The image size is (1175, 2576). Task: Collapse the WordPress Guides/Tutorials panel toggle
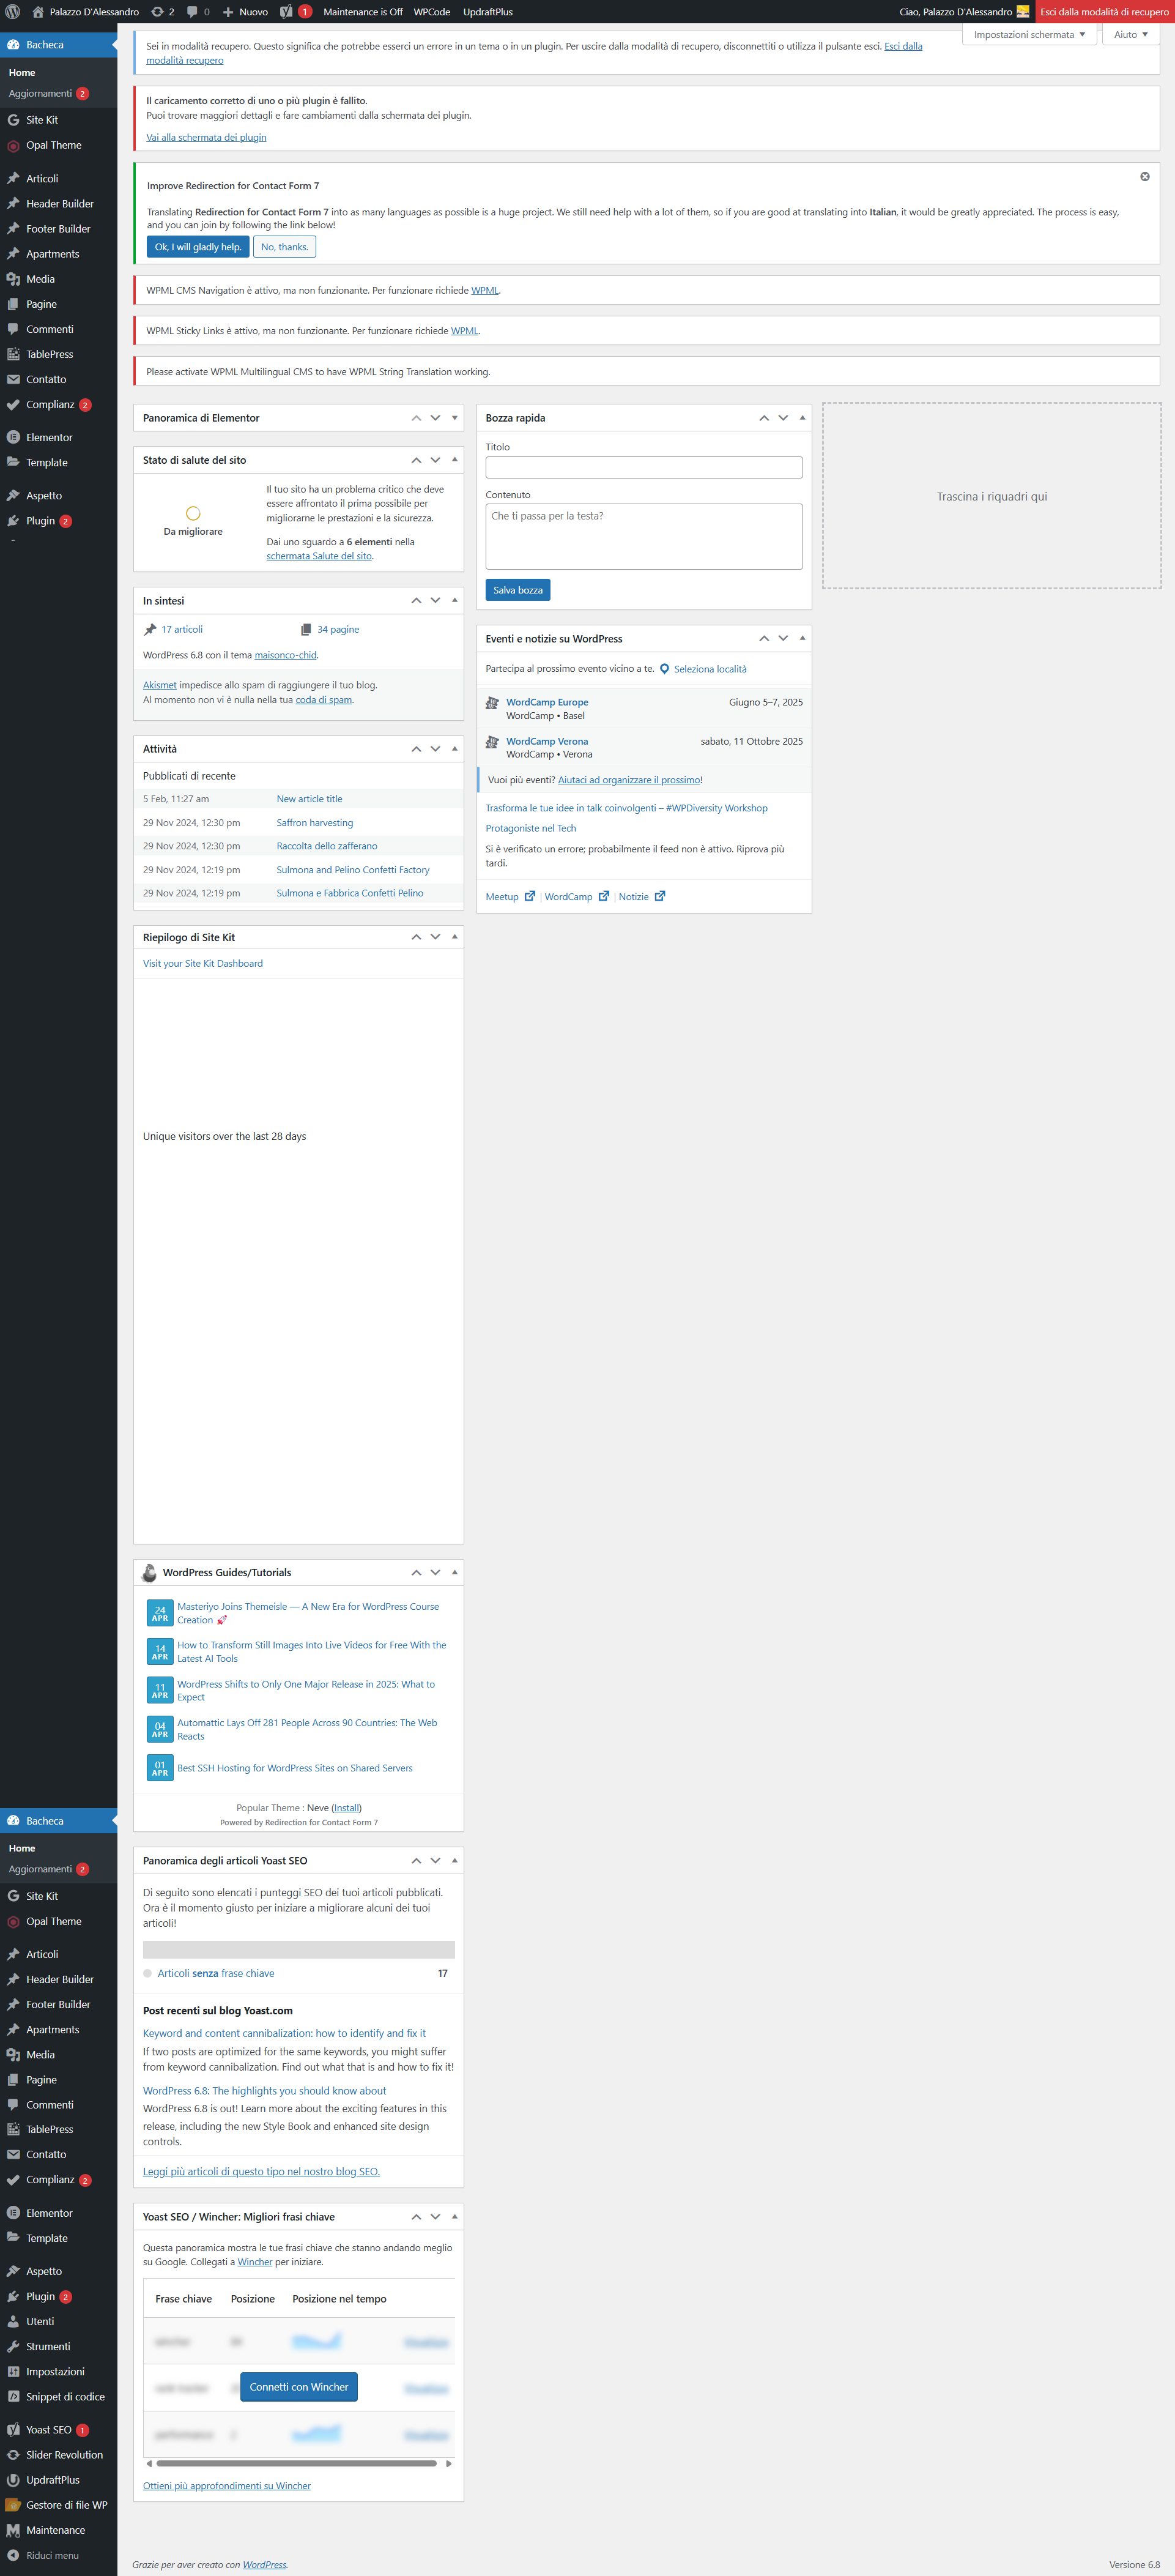[455, 1572]
